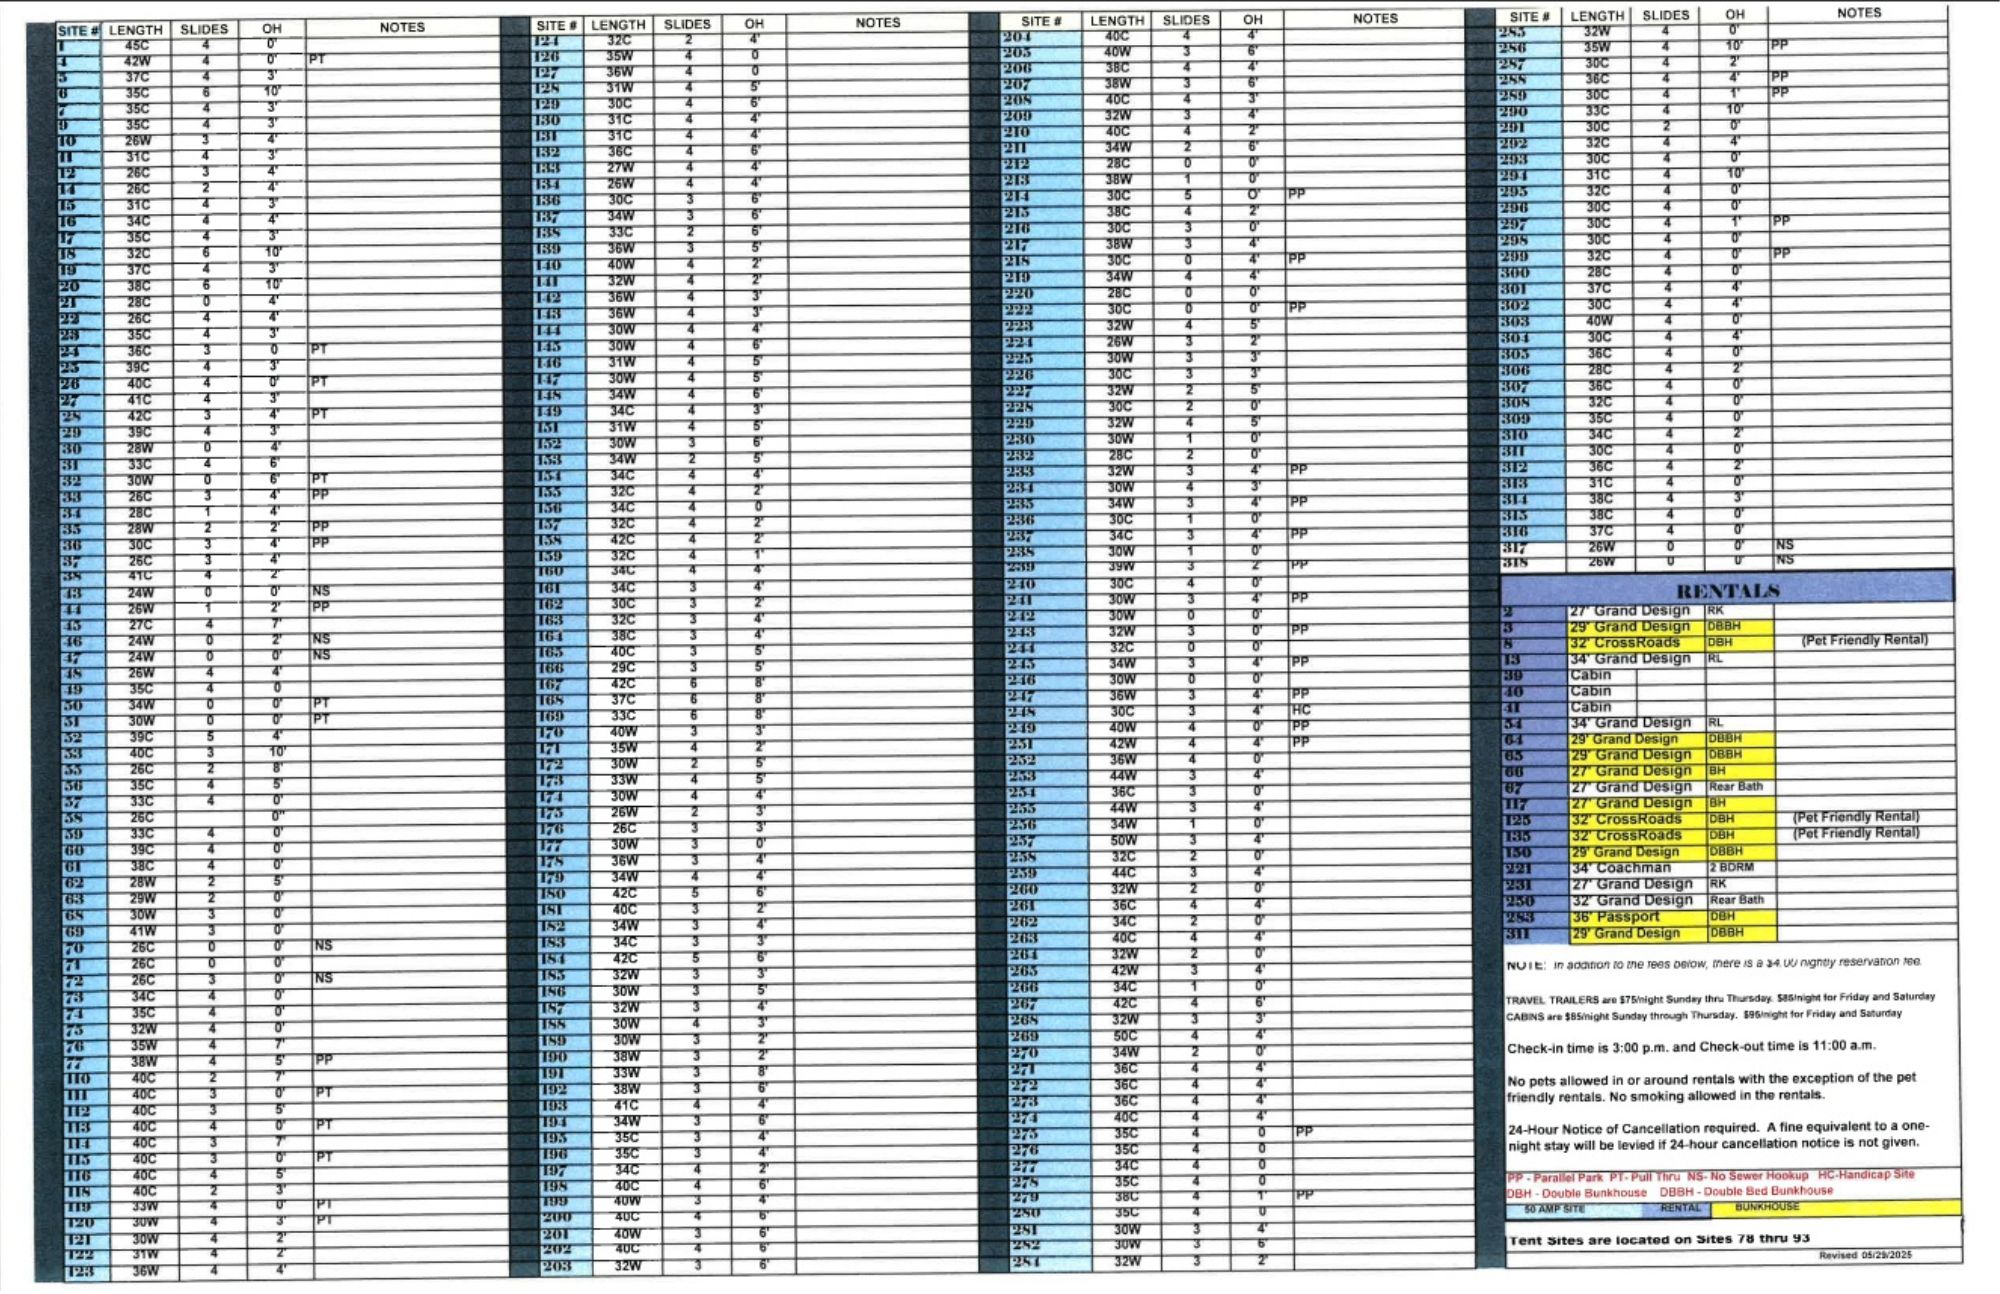Click the "PP - Parallel Park" legend entry
Viewport: 2000px width, 1294px height.
coord(1554,1178)
